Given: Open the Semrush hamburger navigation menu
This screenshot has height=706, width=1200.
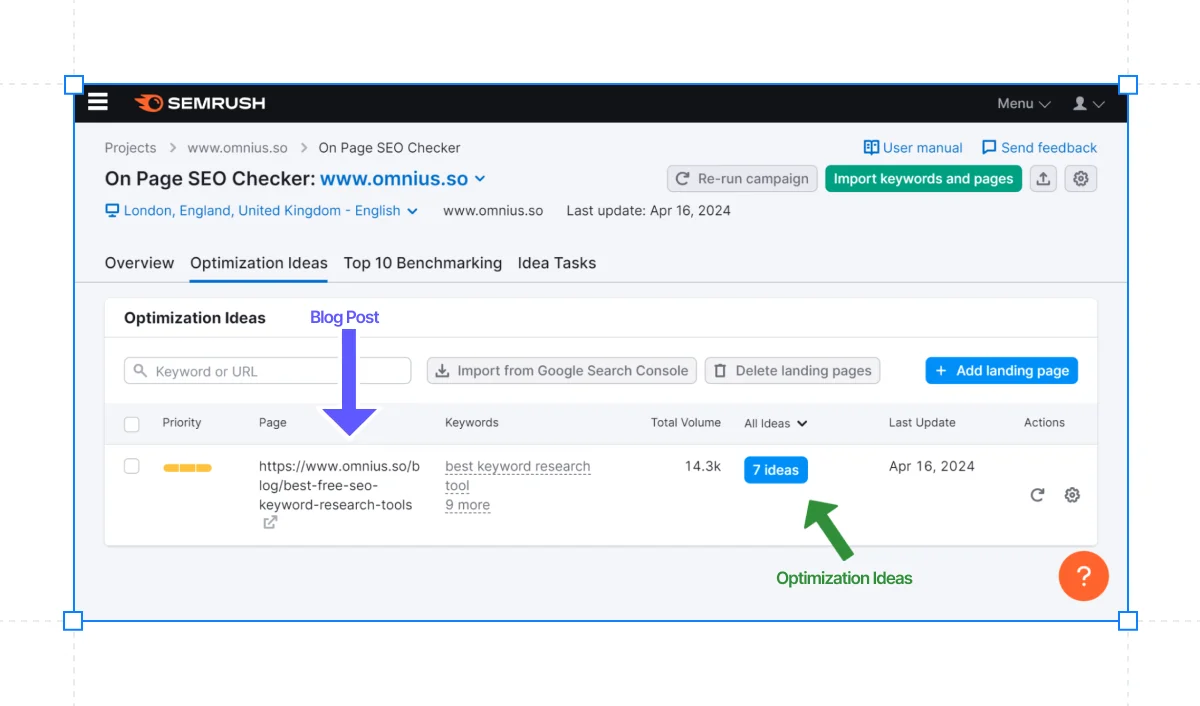Looking at the screenshot, I should pos(97,103).
